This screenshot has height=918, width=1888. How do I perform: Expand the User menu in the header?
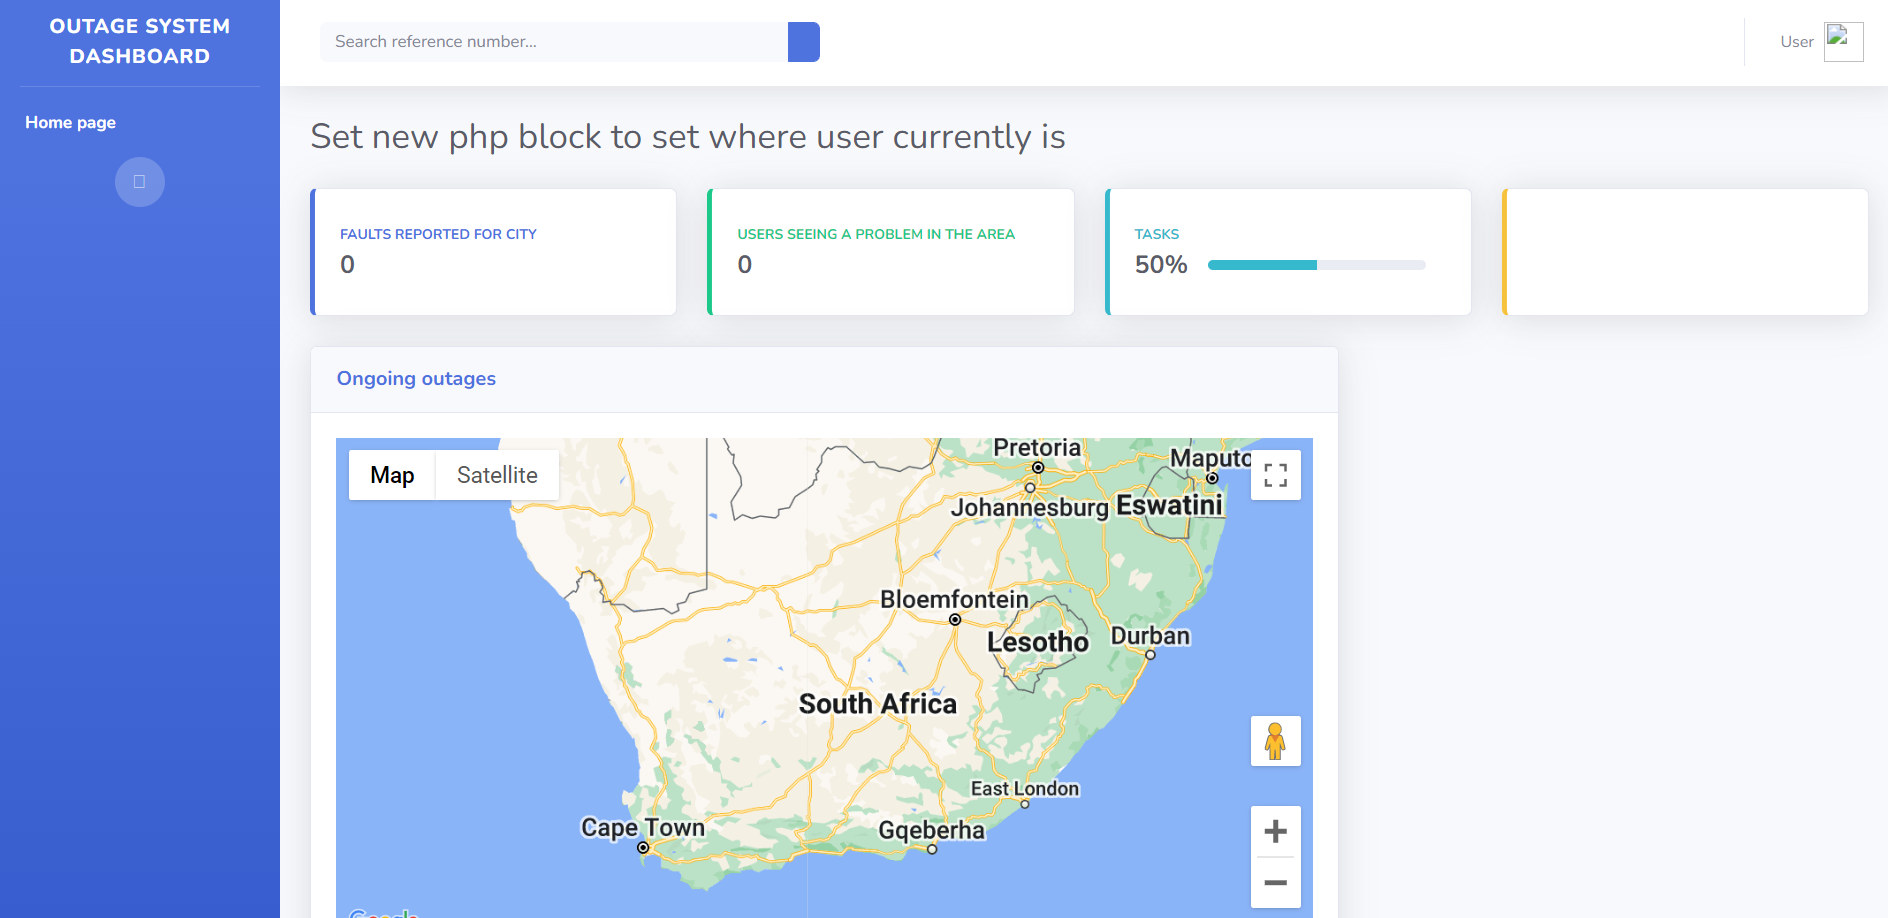point(1797,42)
